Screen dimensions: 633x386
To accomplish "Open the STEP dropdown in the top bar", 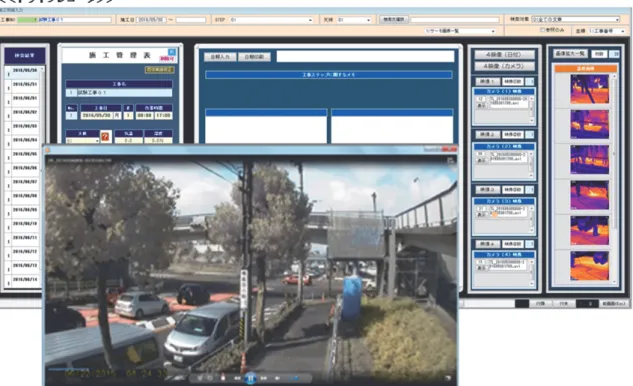I will [271, 20].
